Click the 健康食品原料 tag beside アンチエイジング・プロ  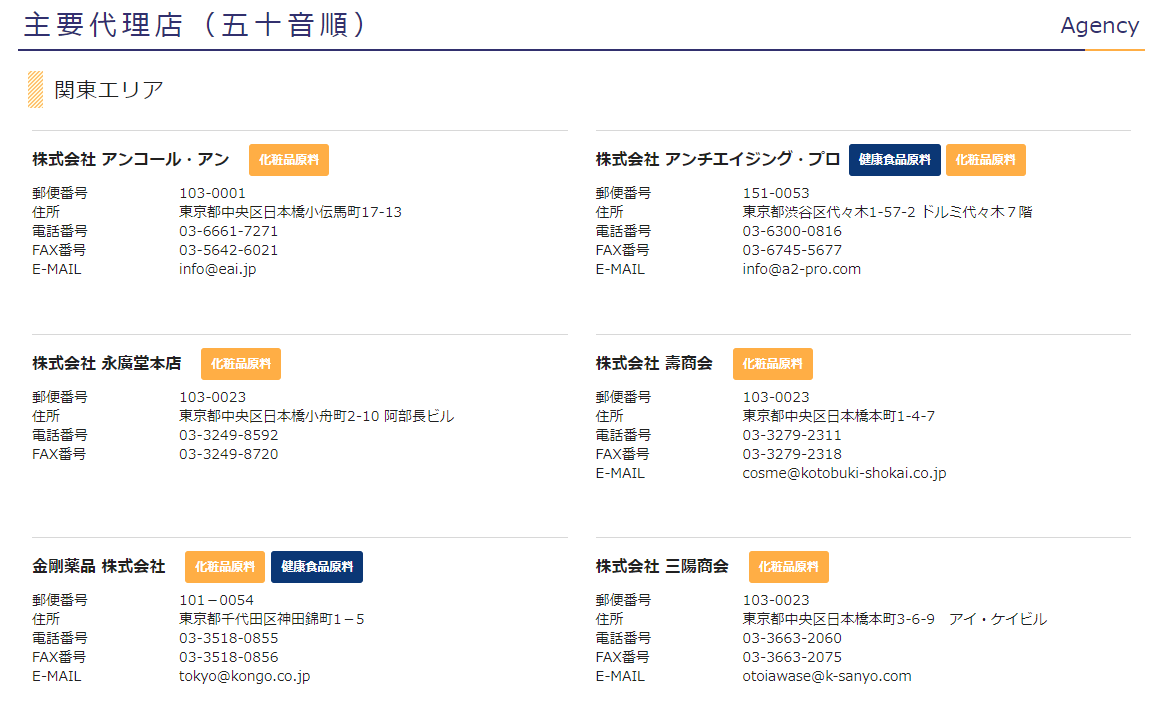894,160
